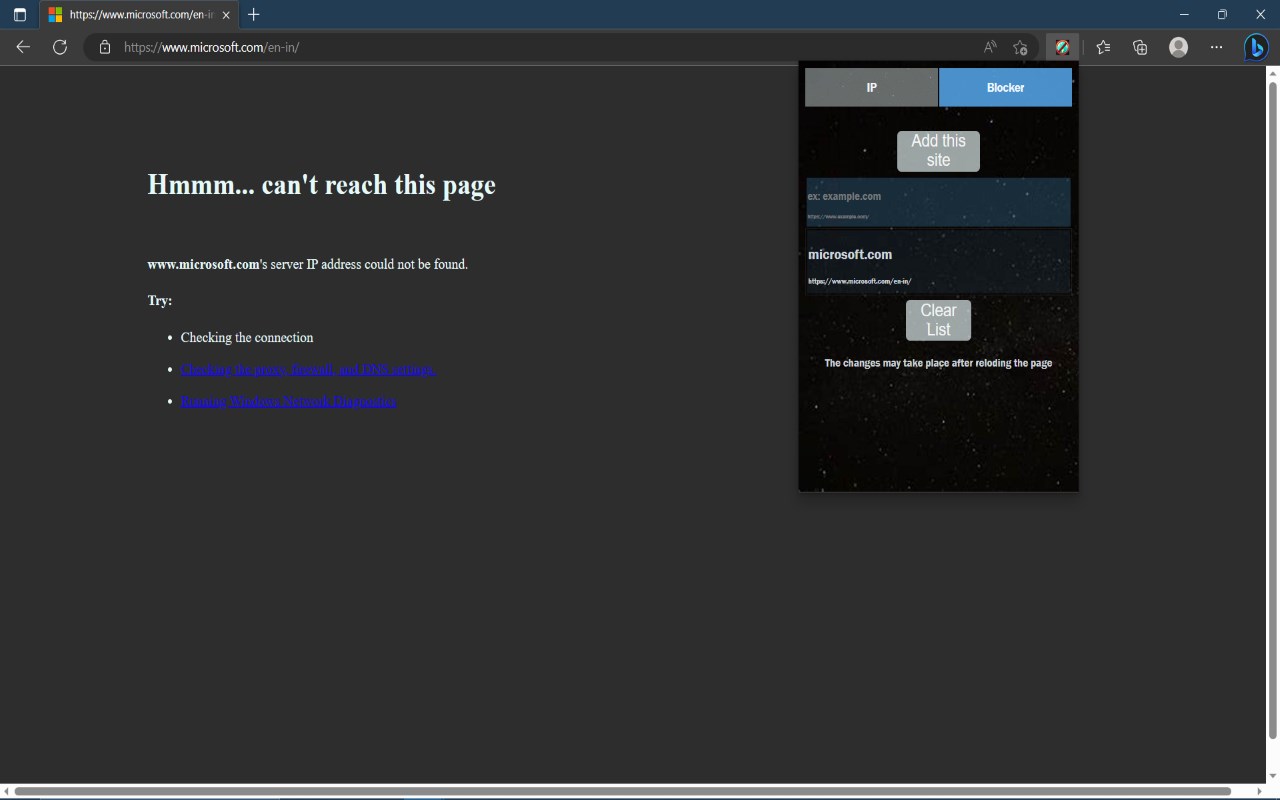1280x800 pixels.
Task: Open the Collections icon
Action: coord(1140,47)
